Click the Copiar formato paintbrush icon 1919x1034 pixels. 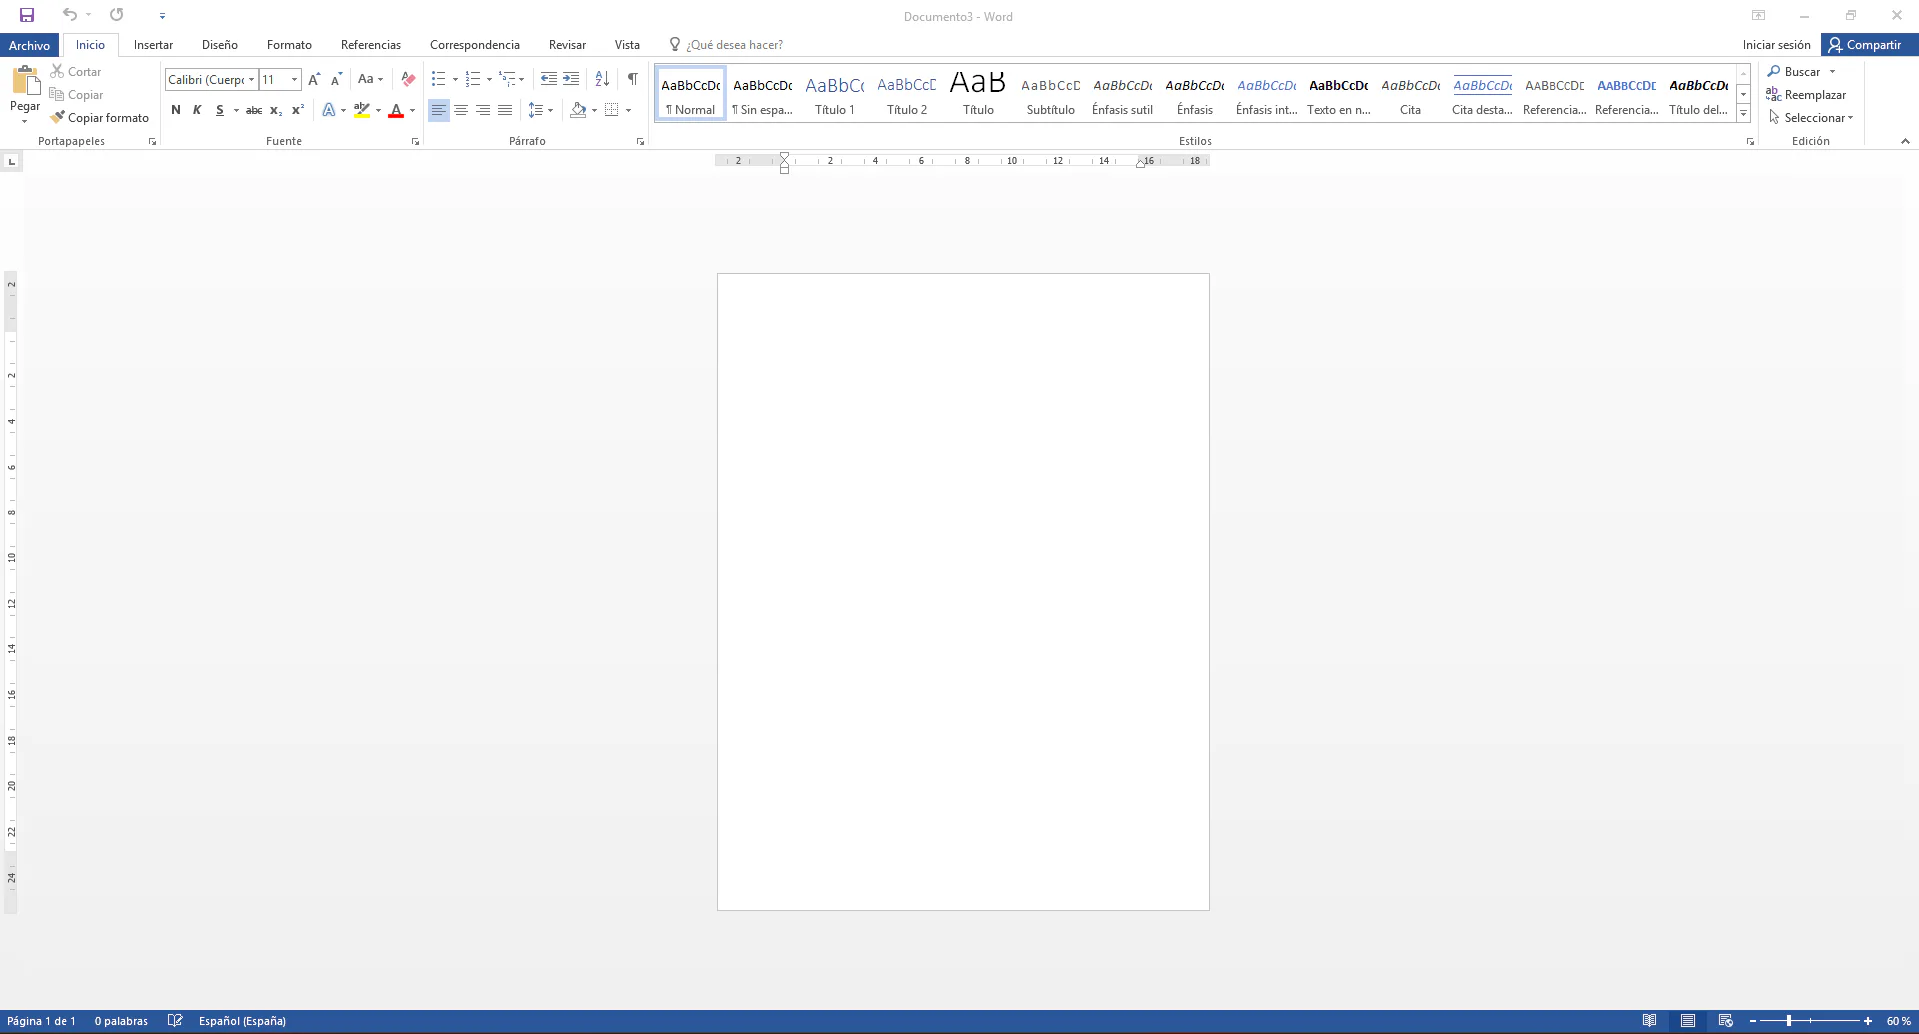[x=58, y=117]
